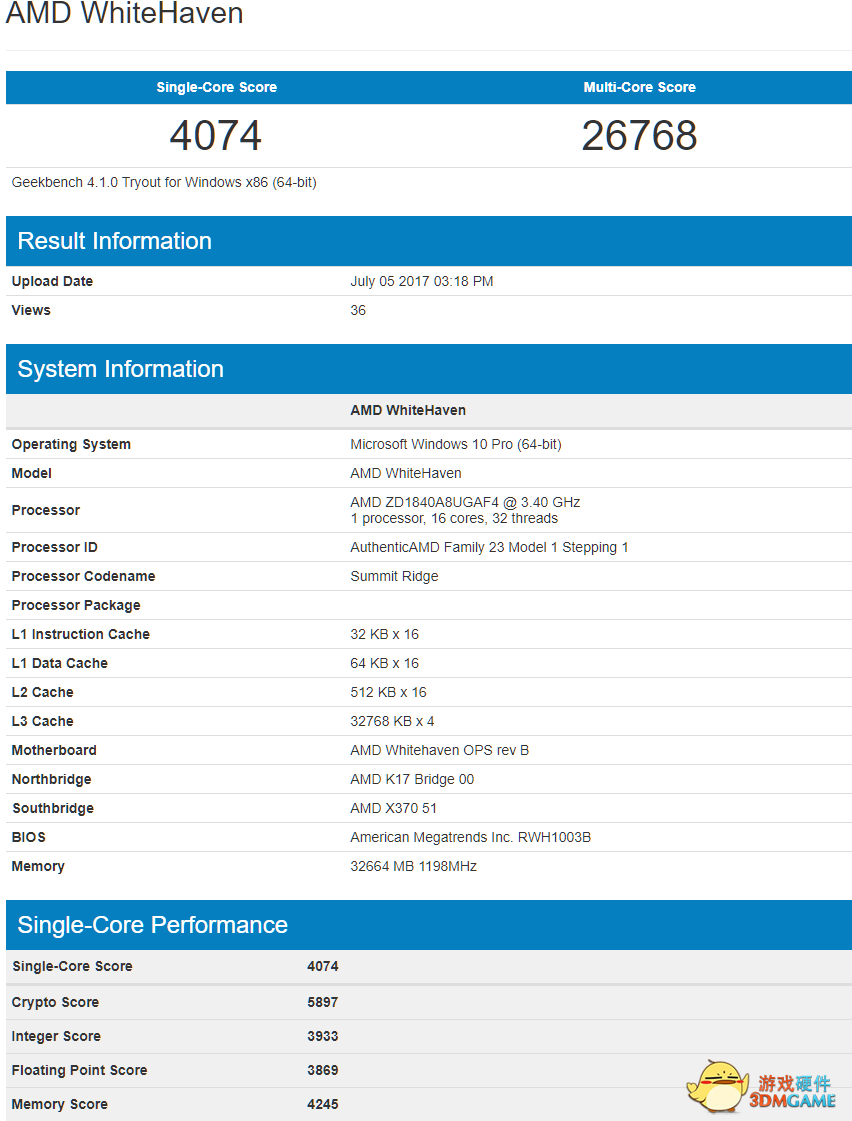Click AMD ZD1840A8UGAF4 @ 3.40 GHz text
Viewport: 852px width, 1121px height.
pos(465,502)
